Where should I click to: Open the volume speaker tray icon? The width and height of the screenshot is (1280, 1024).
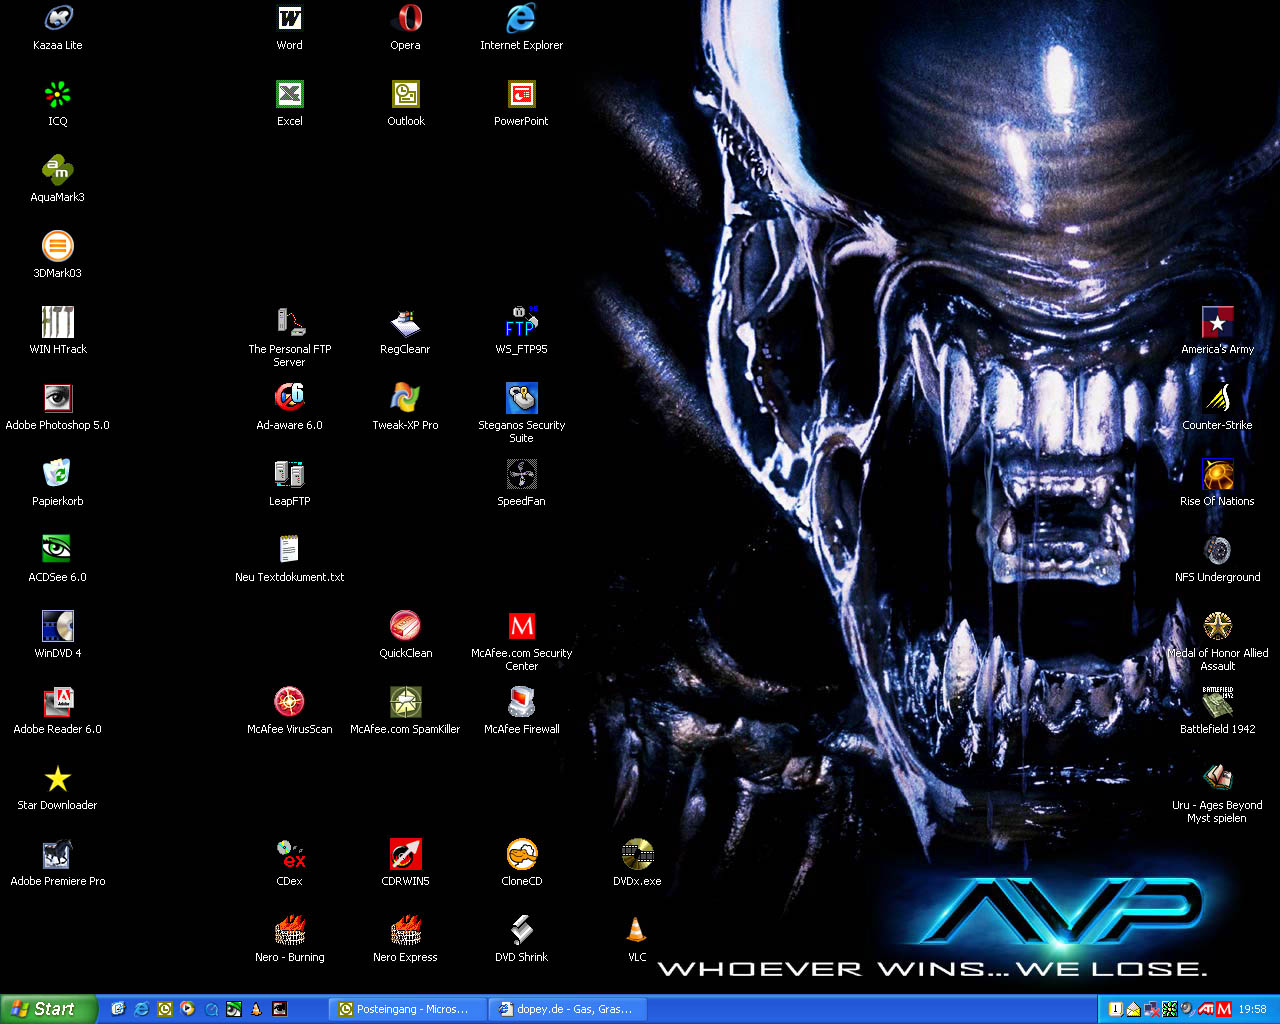click(x=1187, y=1009)
